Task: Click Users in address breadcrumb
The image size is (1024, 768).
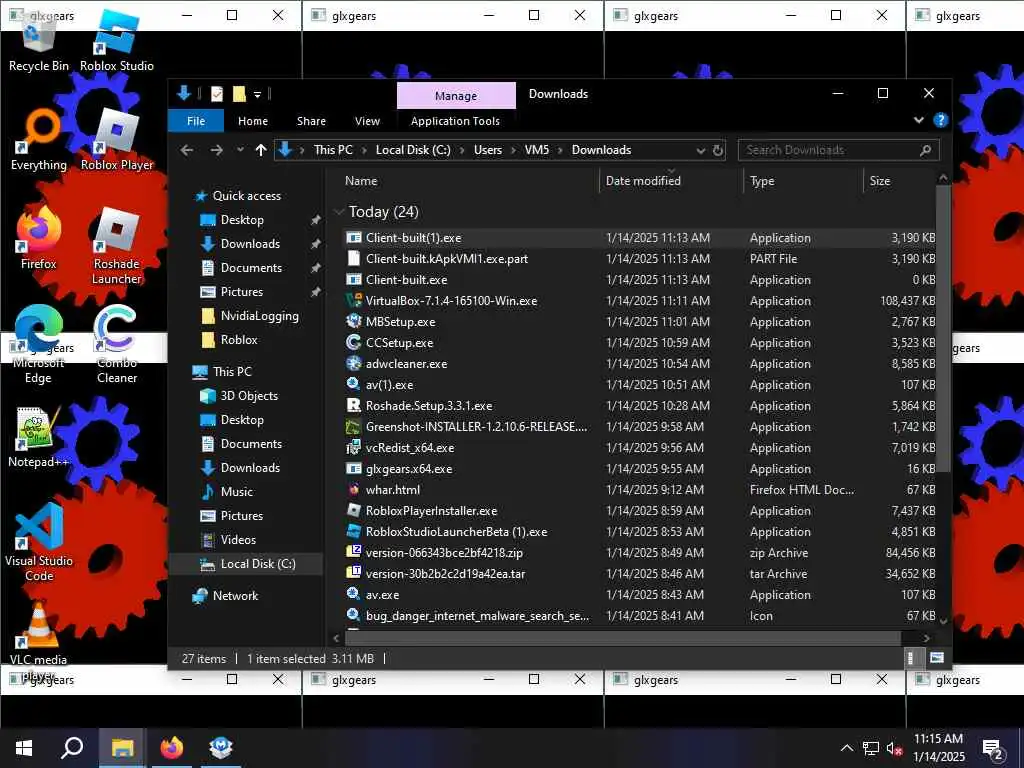Action: coord(488,150)
